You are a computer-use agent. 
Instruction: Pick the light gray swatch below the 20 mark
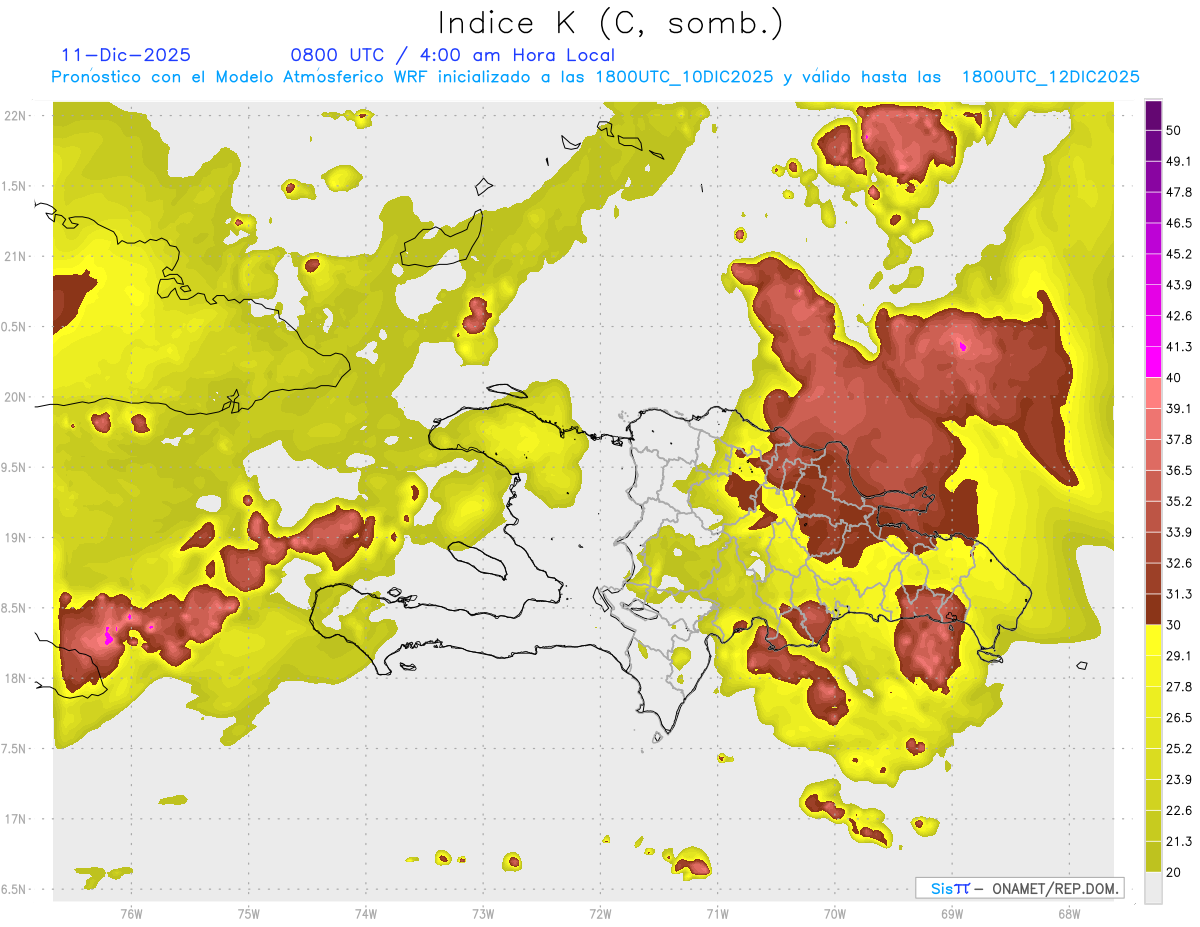(1154, 888)
